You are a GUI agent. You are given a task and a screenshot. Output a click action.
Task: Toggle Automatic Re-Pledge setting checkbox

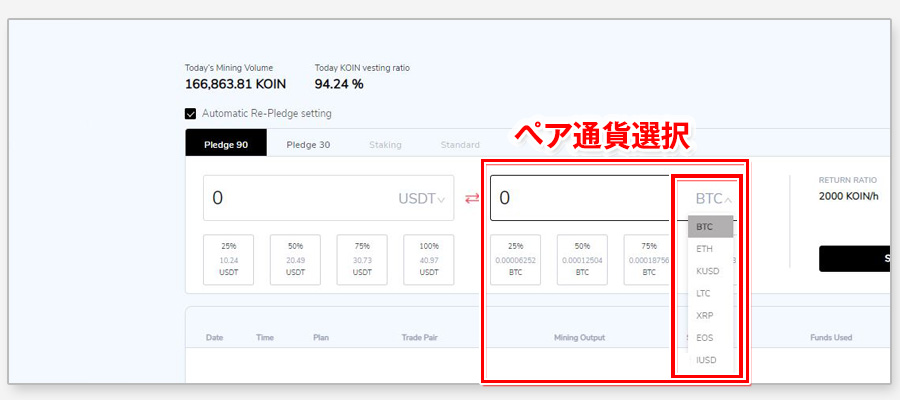click(191, 114)
